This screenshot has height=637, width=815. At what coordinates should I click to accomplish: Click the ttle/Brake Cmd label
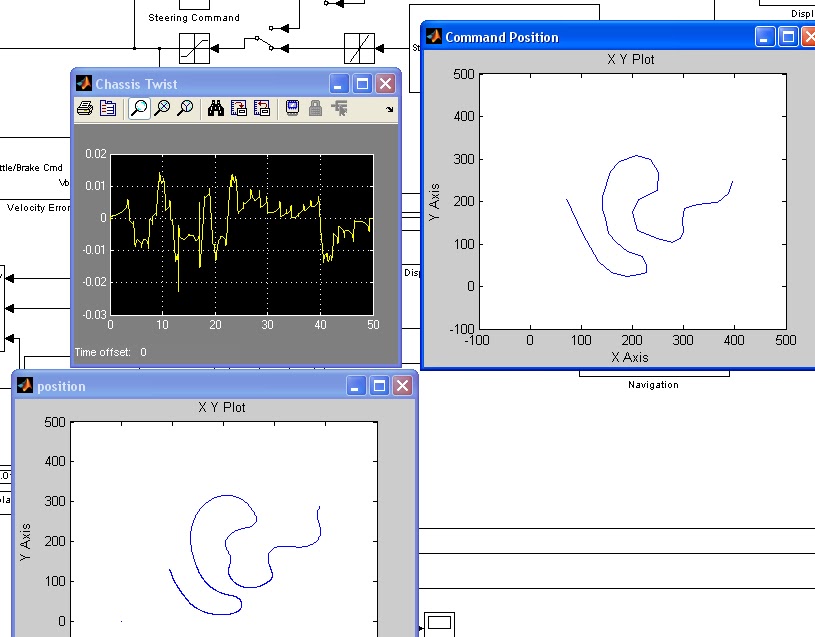click(x=31, y=168)
